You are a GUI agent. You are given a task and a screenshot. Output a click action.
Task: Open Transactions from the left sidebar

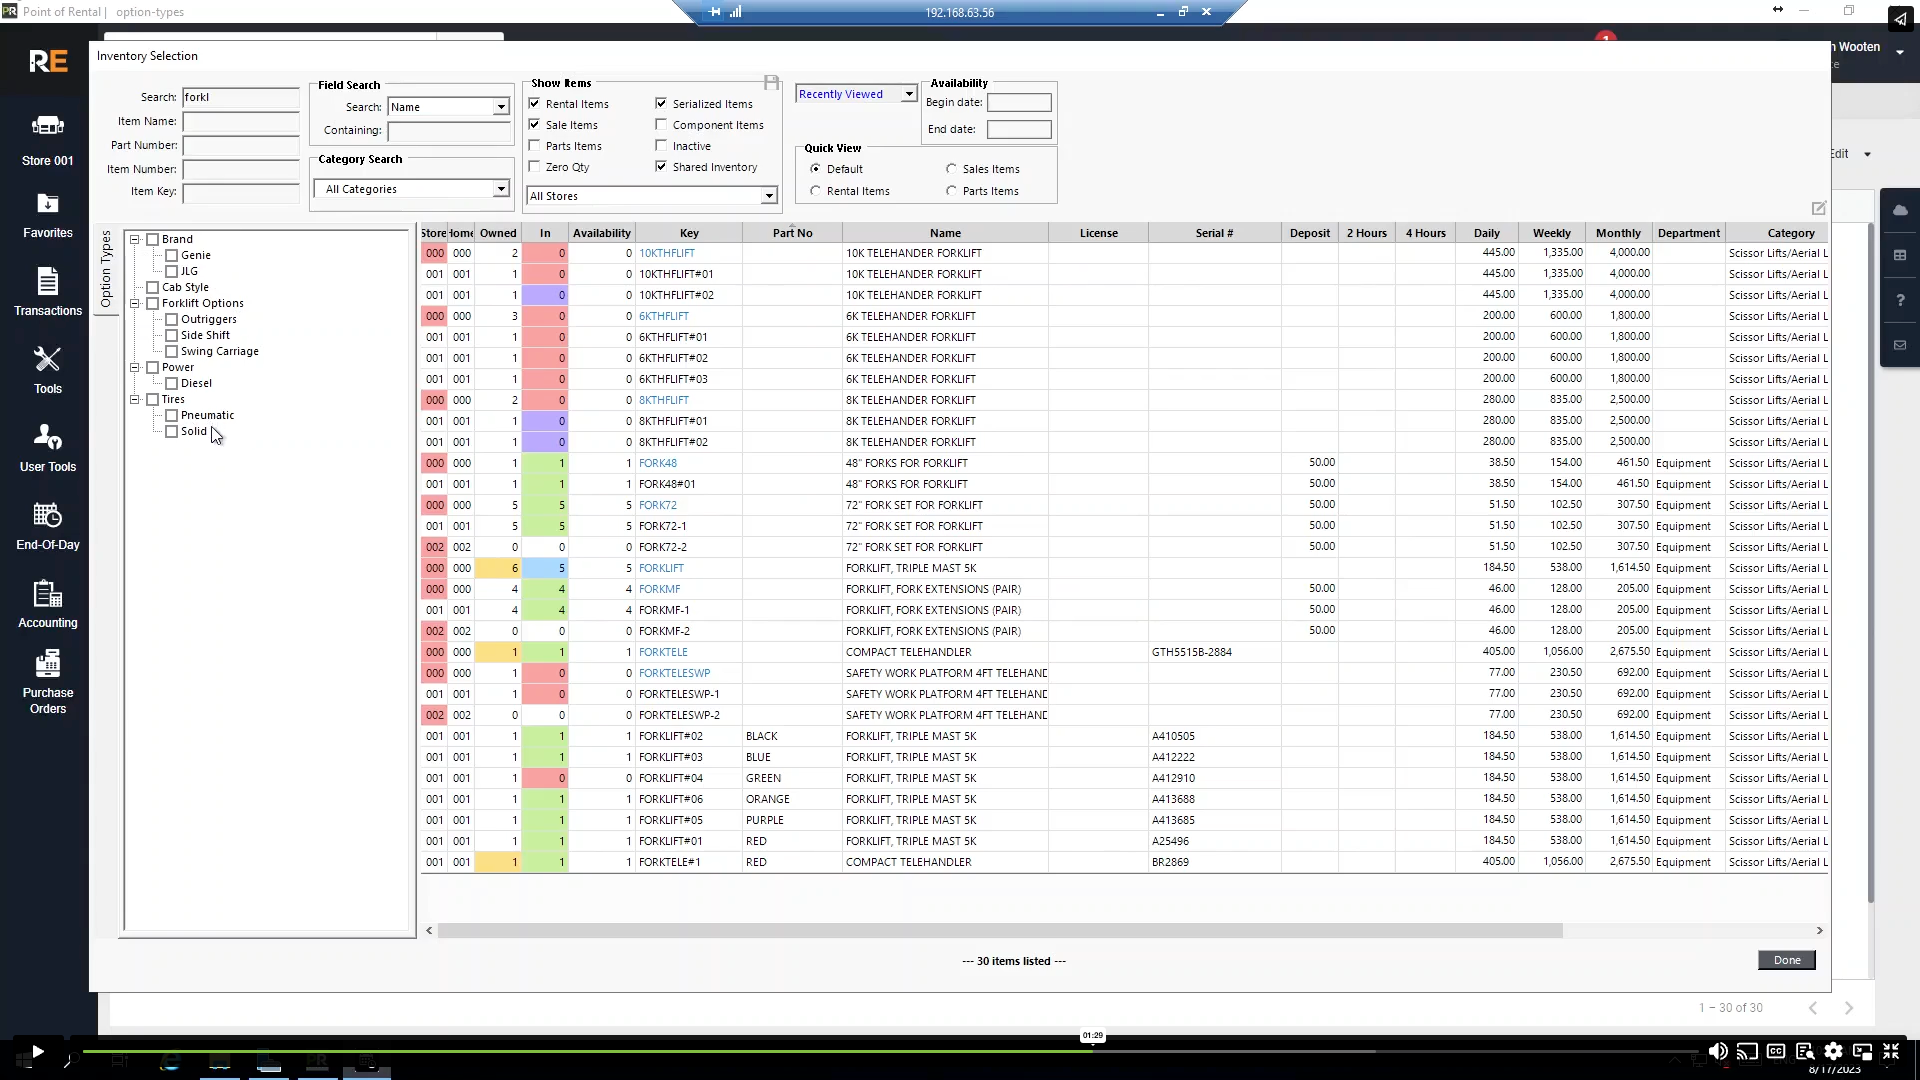pyautogui.click(x=47, y=293)
